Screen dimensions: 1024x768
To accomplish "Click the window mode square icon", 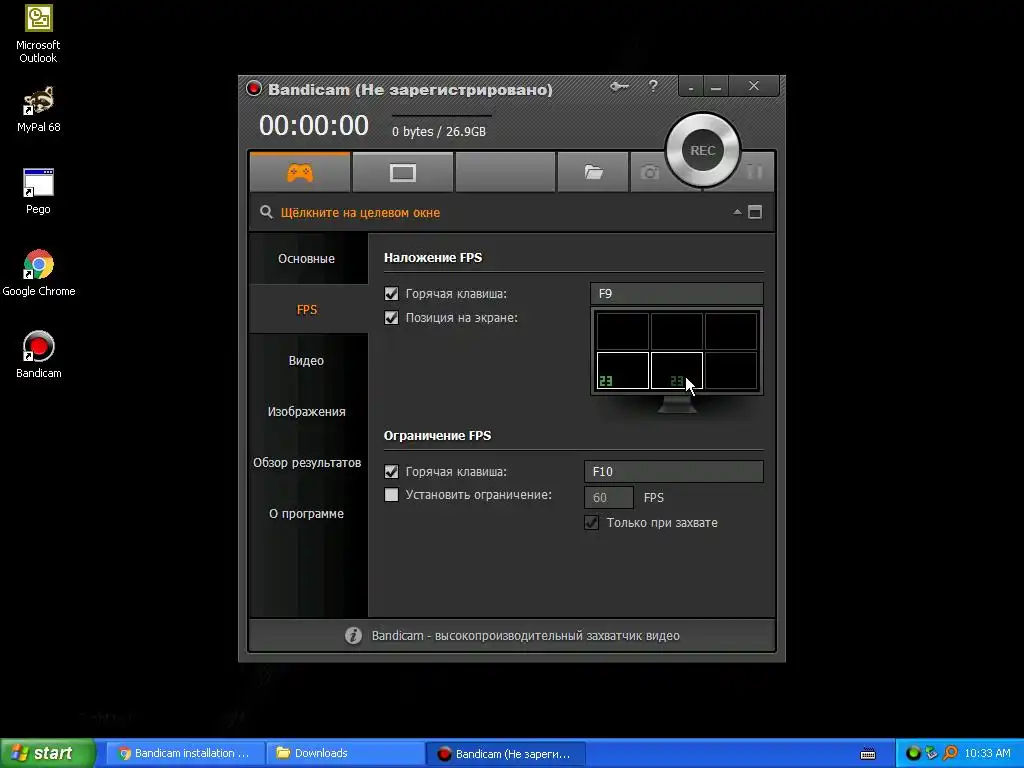I will 755,212.
